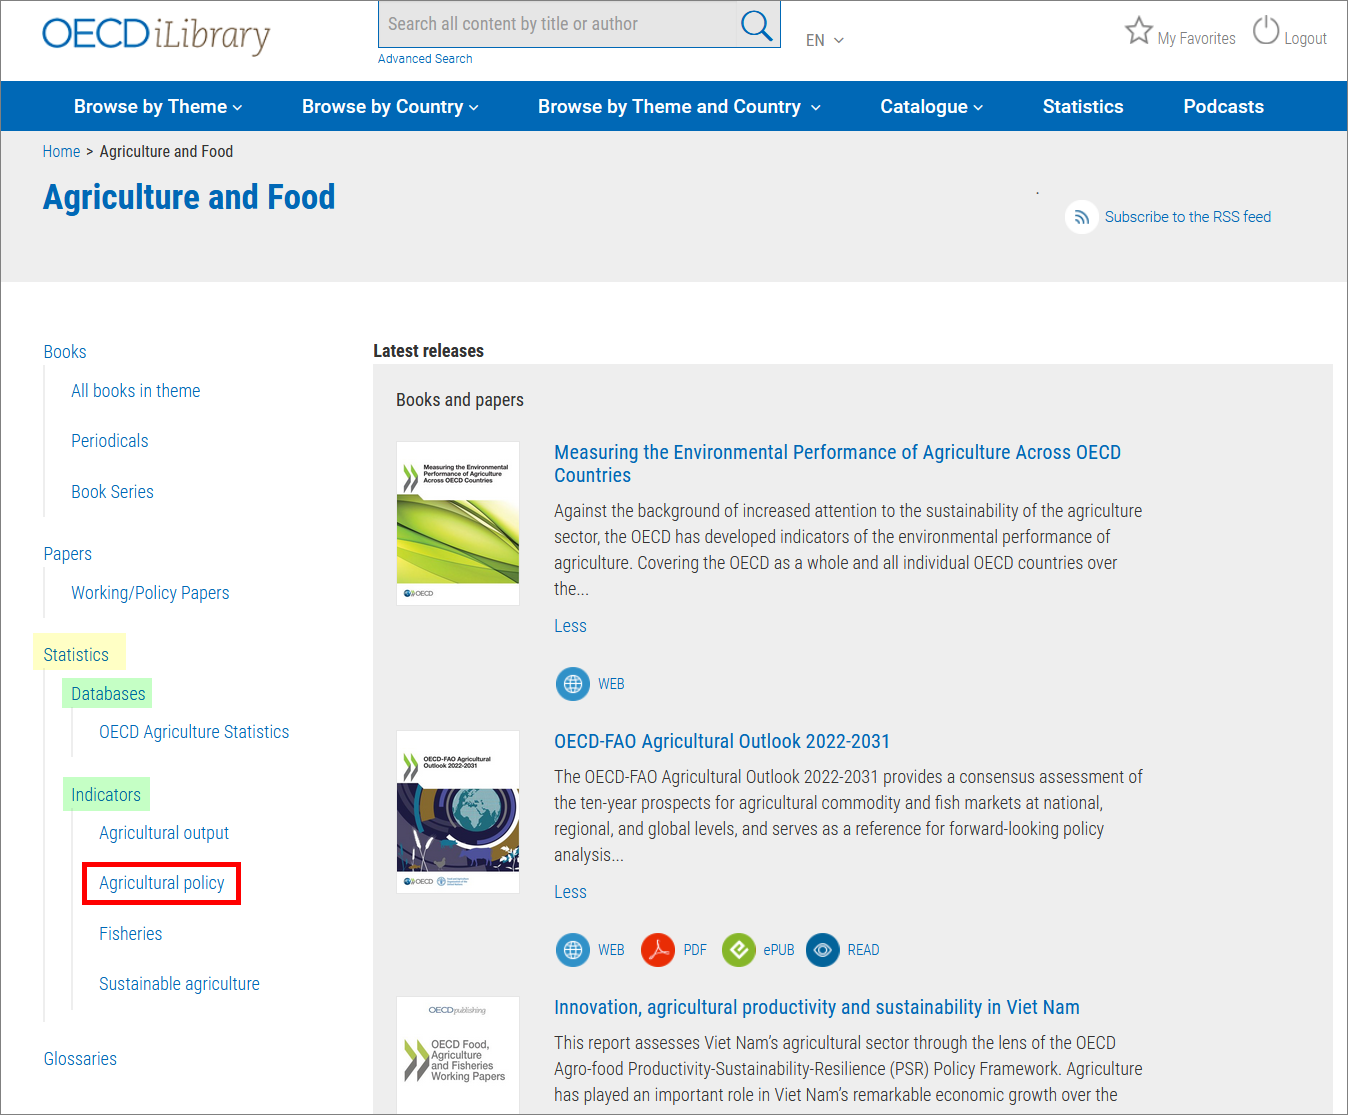The image size is (1348, 1115).
Task: Open Agricultural output indicator
Action: pyautogui.click(x=164, y=833)
